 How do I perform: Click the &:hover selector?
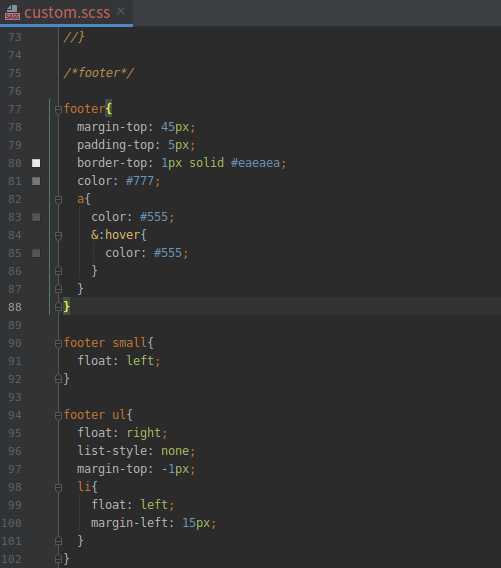pyautogui.click(x=116, y=235)
